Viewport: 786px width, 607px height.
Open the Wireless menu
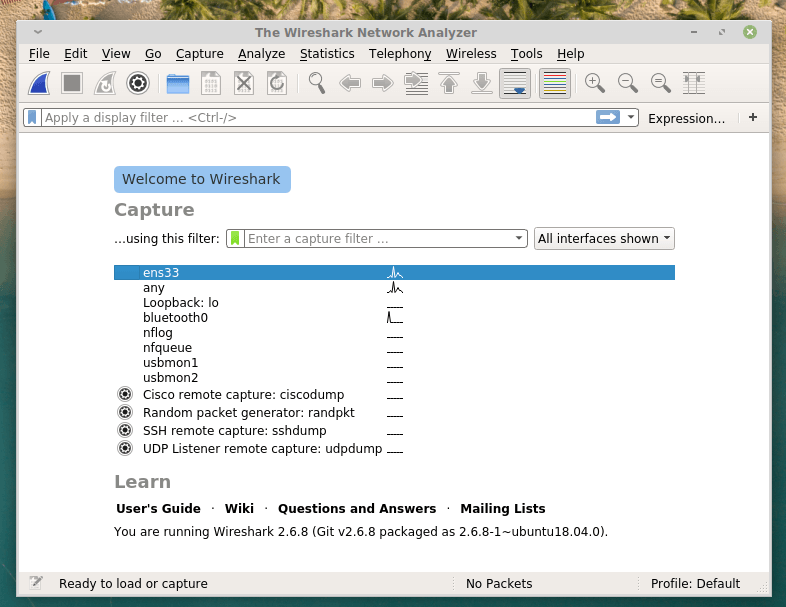471,54
